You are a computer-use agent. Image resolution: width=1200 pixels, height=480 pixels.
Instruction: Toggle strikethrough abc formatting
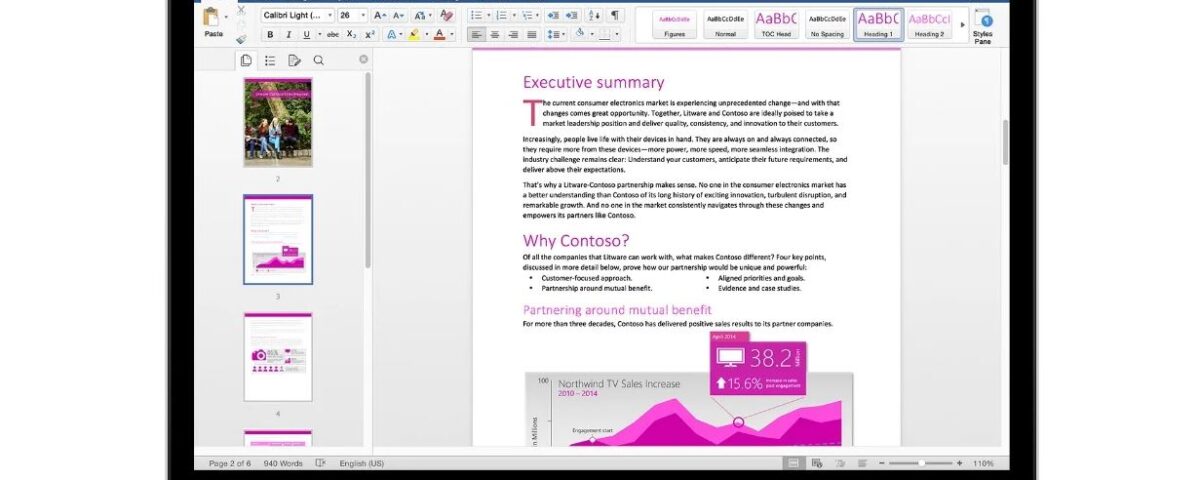pos(333,35)
